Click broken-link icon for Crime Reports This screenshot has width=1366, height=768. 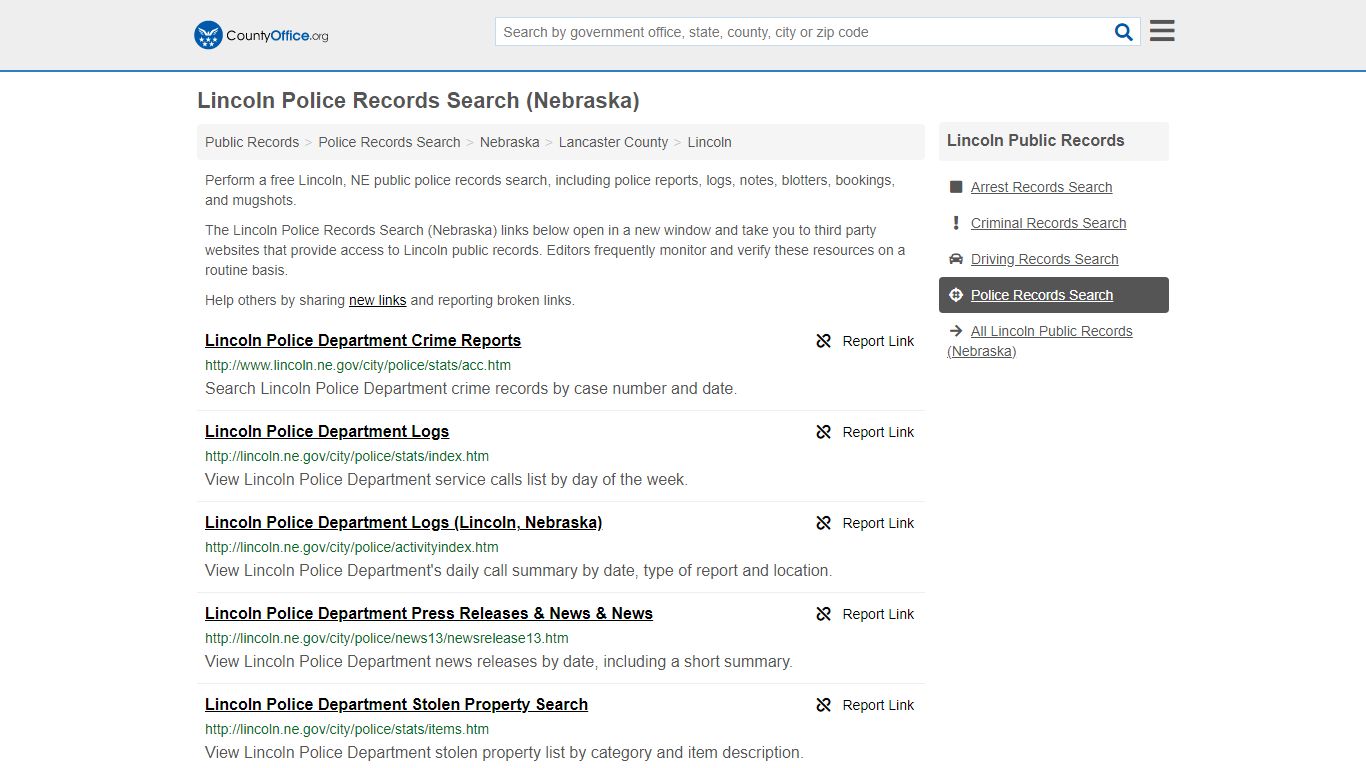pos(824,341)
